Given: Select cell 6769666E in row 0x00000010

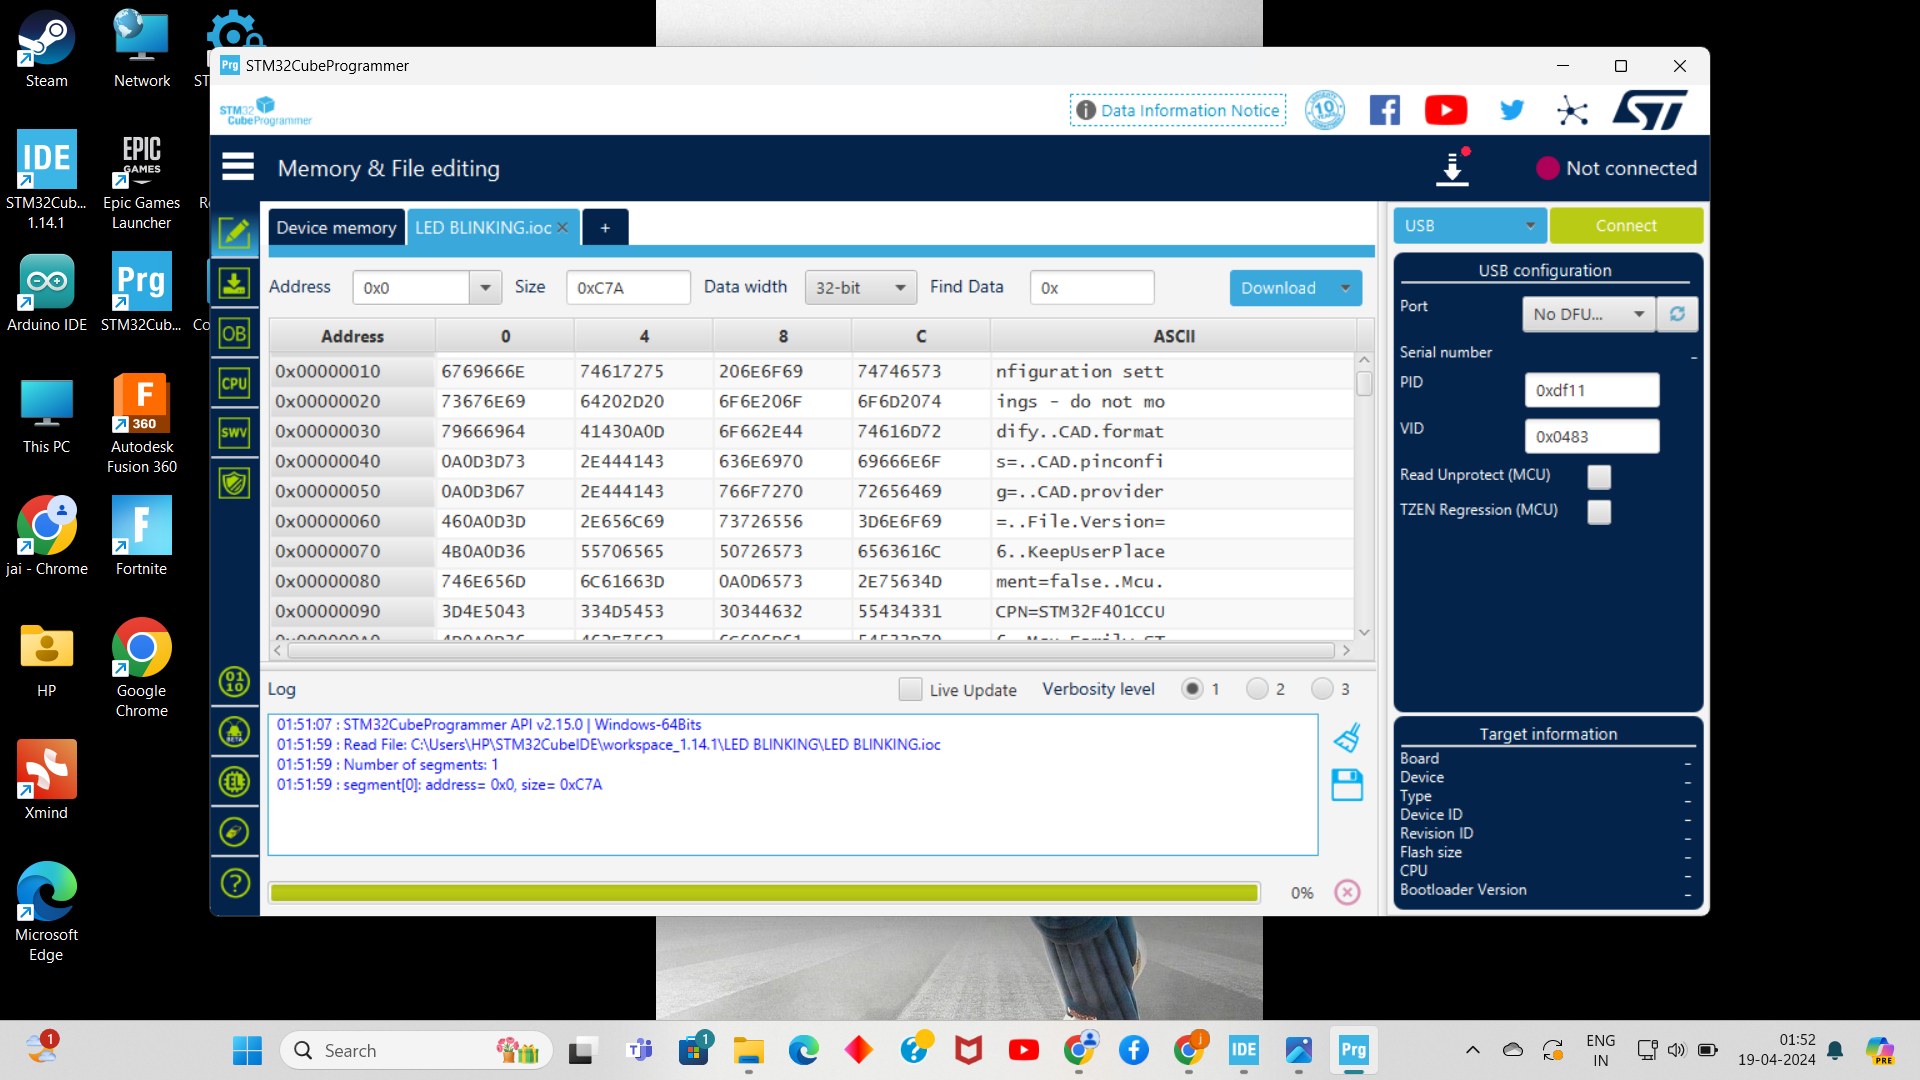Looking at the screenshot, I should pyautogui.click(x=504, y=371).
